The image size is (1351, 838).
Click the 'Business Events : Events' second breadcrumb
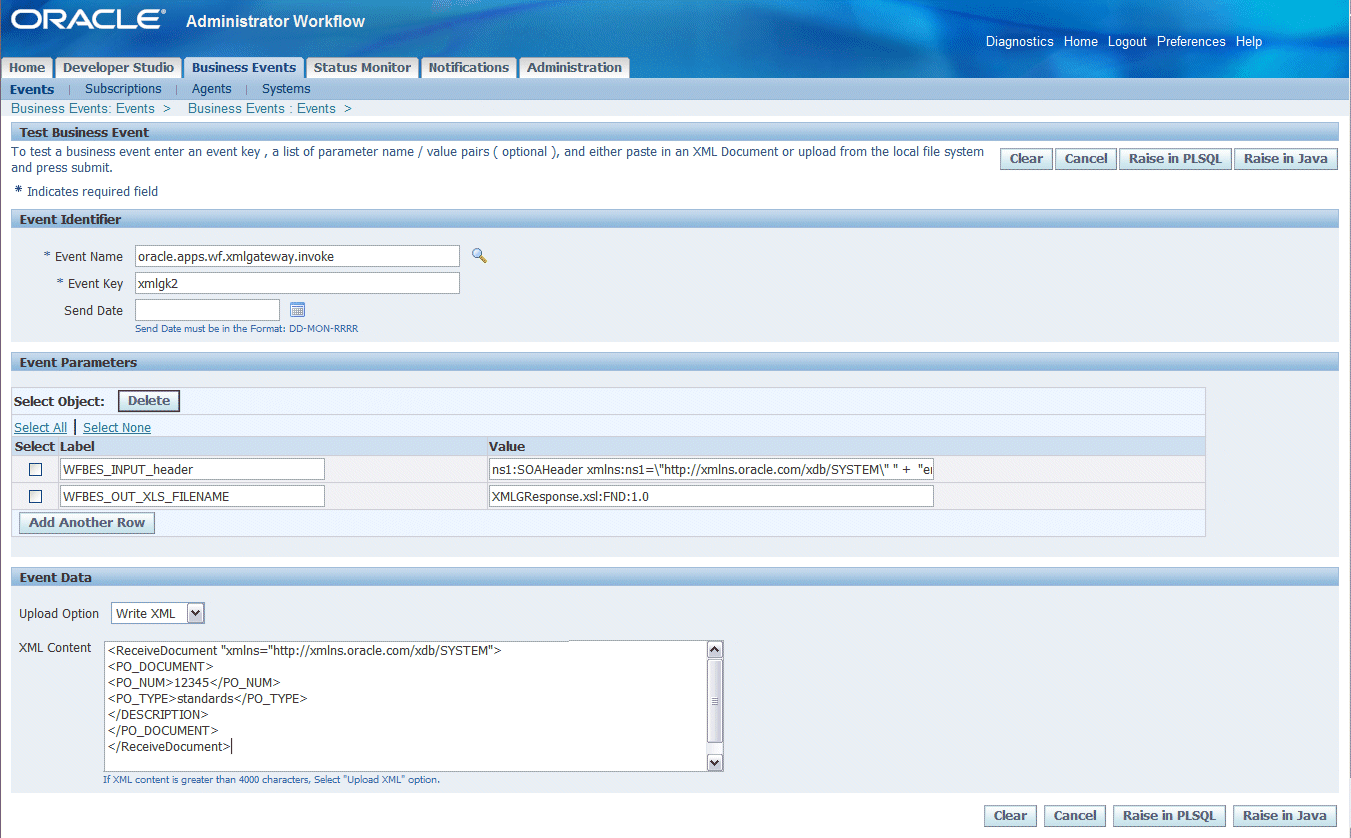[x=262, y=108]
